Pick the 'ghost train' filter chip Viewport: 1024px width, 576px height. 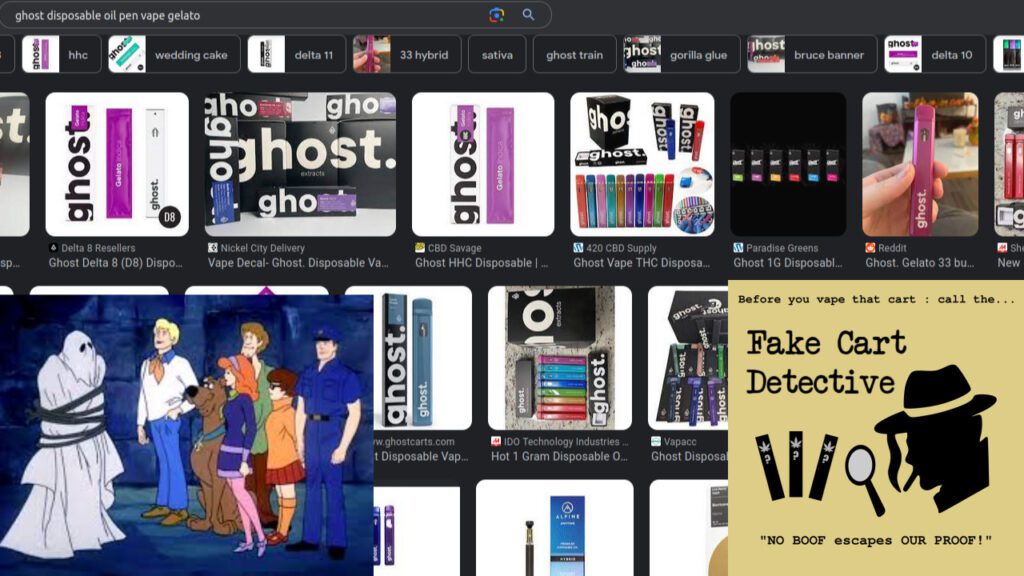pyautogui.click(x=574, y=55)
